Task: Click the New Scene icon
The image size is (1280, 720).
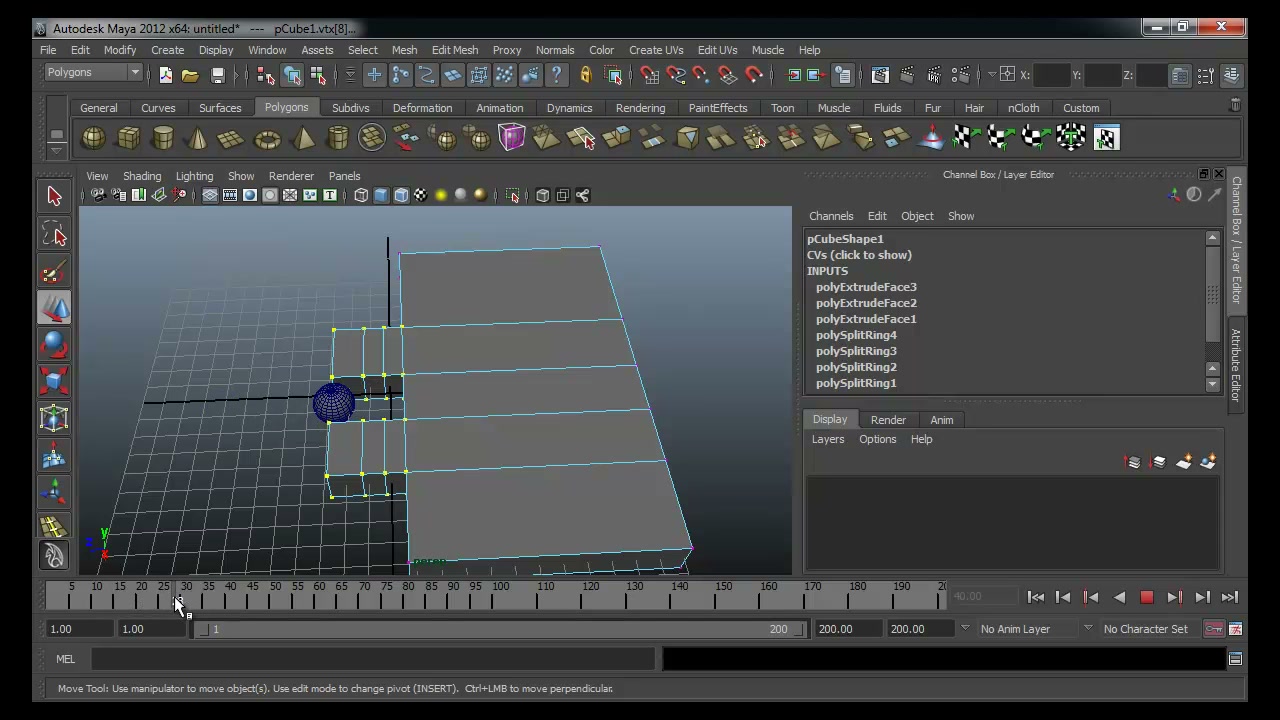Action: pos(166,75)
